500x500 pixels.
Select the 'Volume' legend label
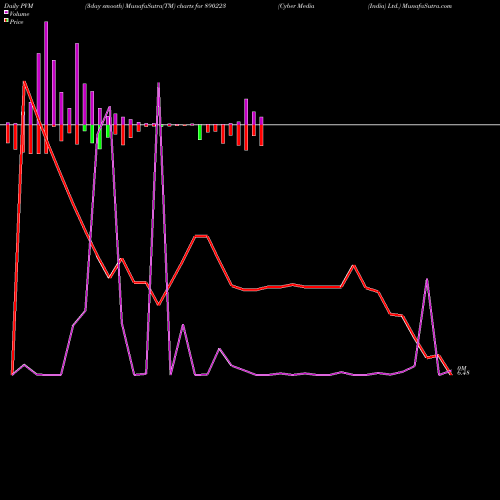coord(19,14)
